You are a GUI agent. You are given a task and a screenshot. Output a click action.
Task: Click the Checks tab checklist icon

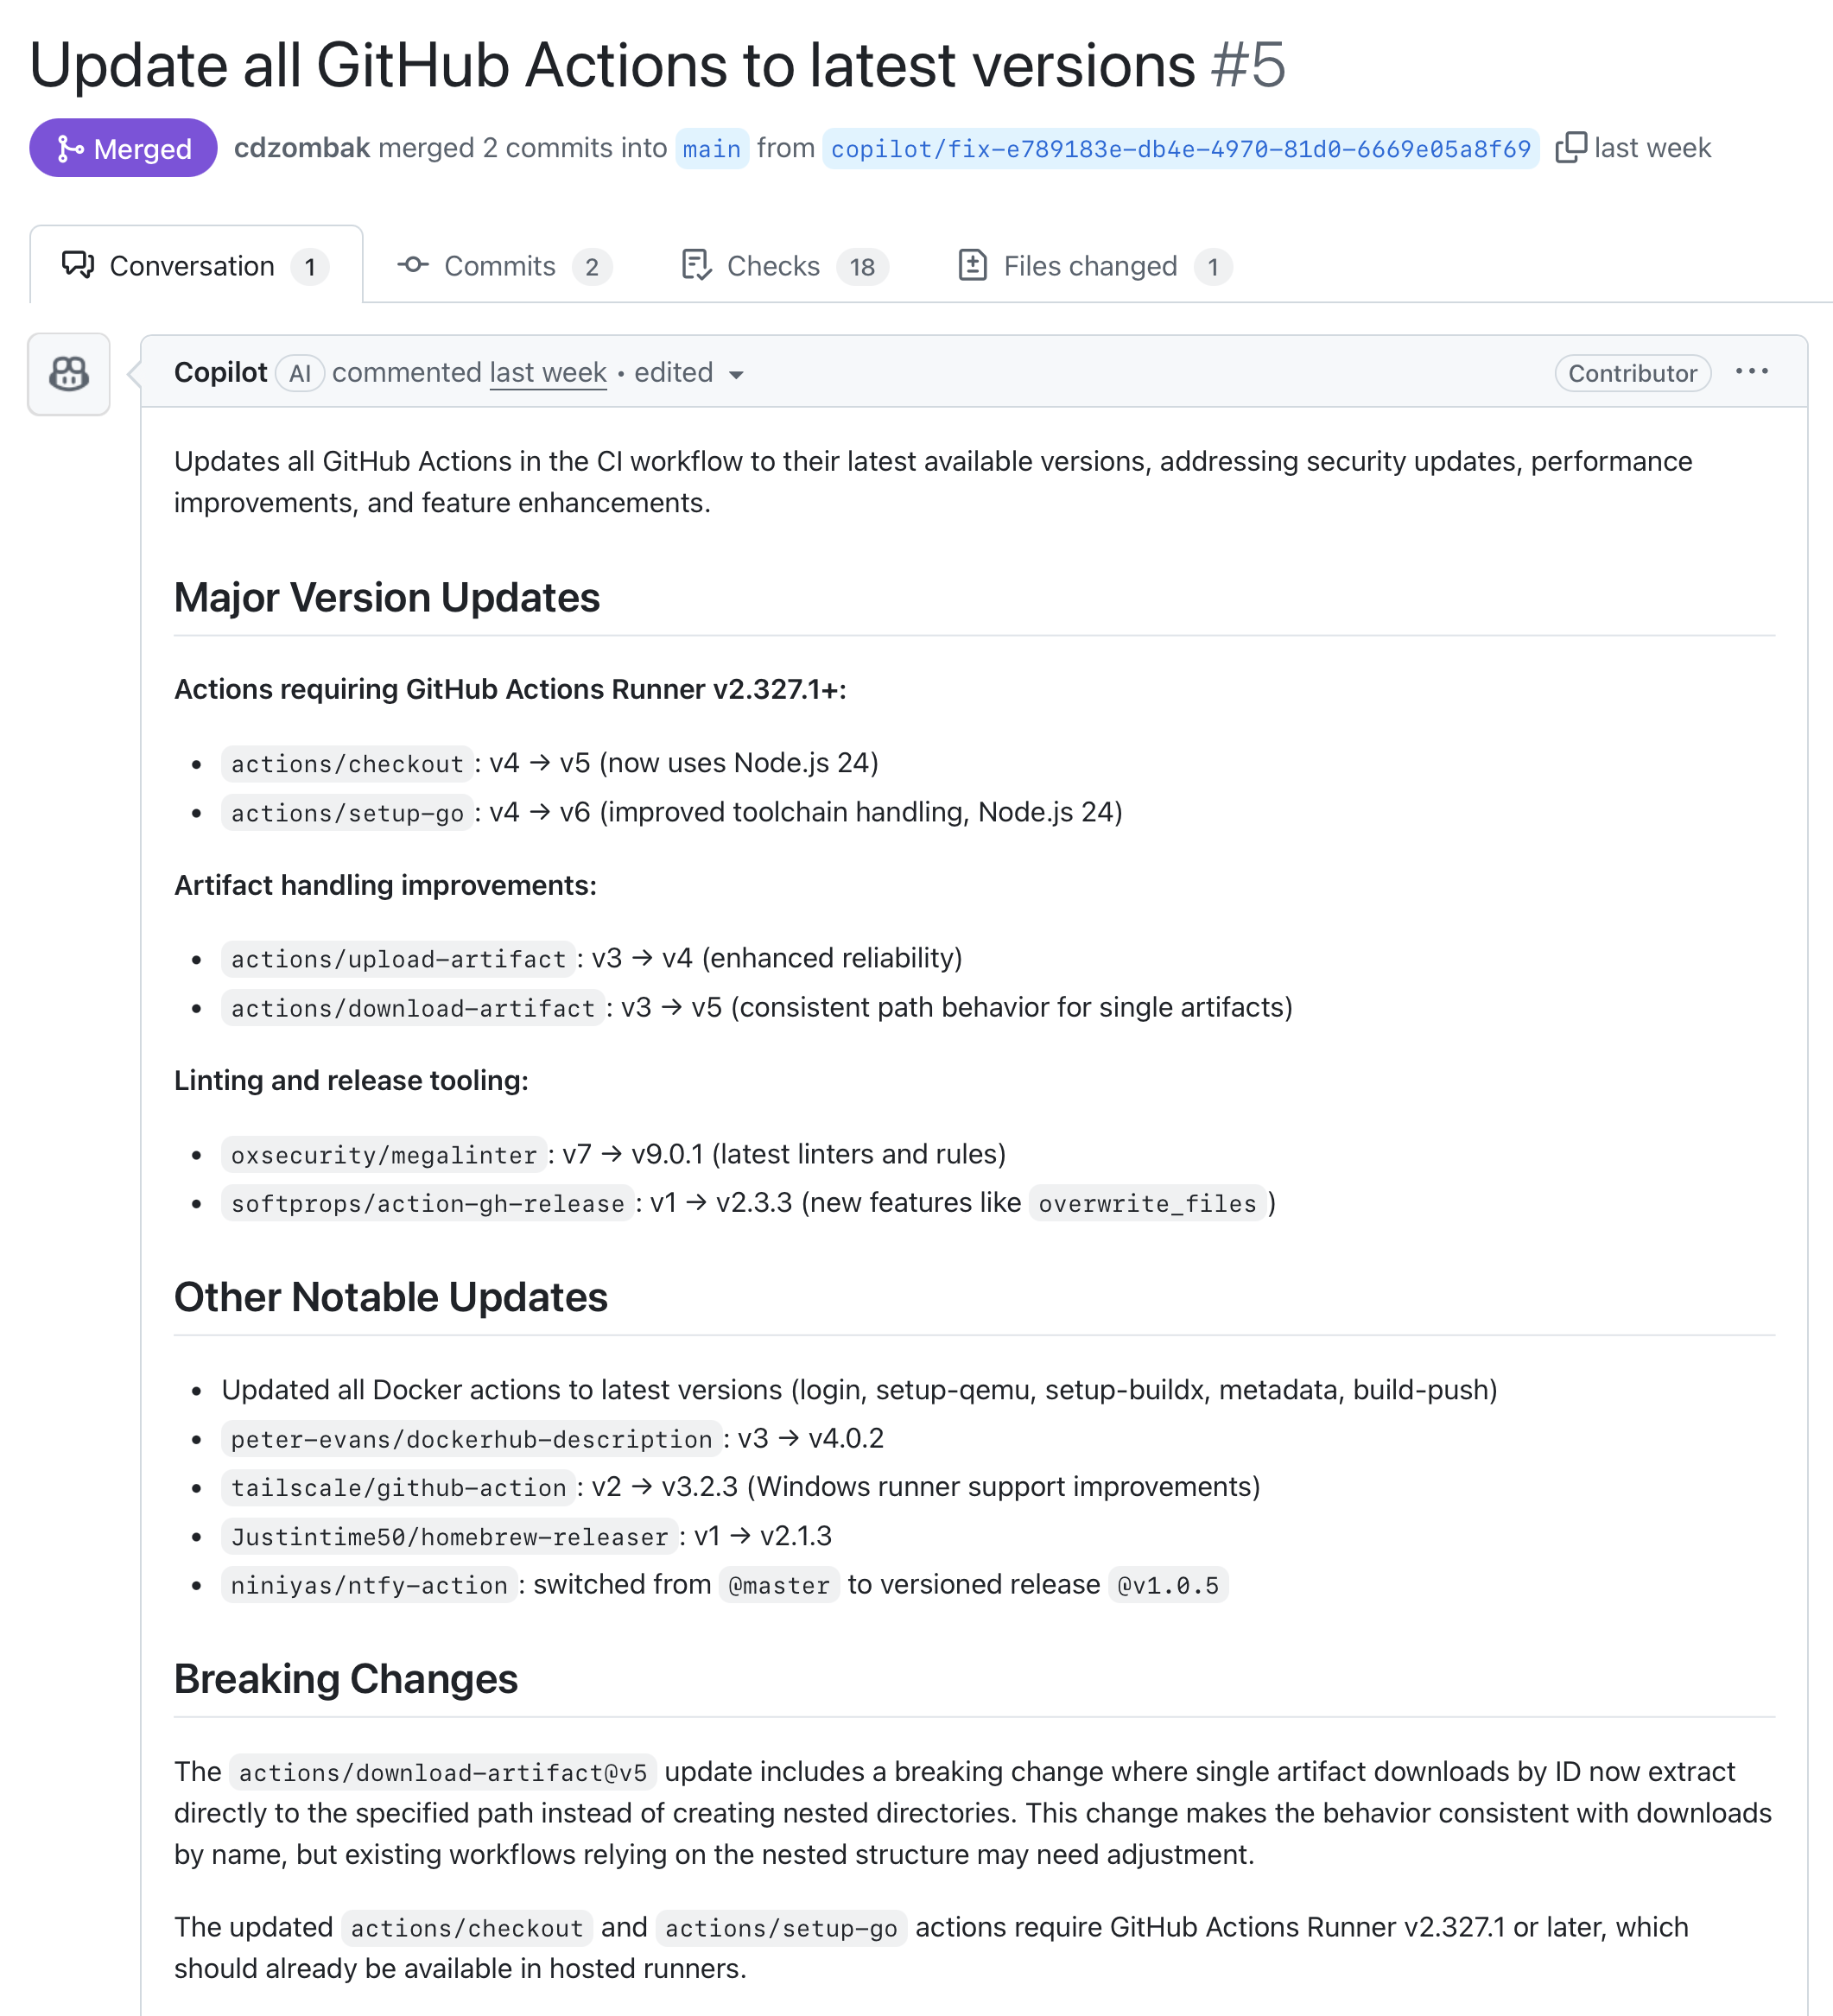696,265
